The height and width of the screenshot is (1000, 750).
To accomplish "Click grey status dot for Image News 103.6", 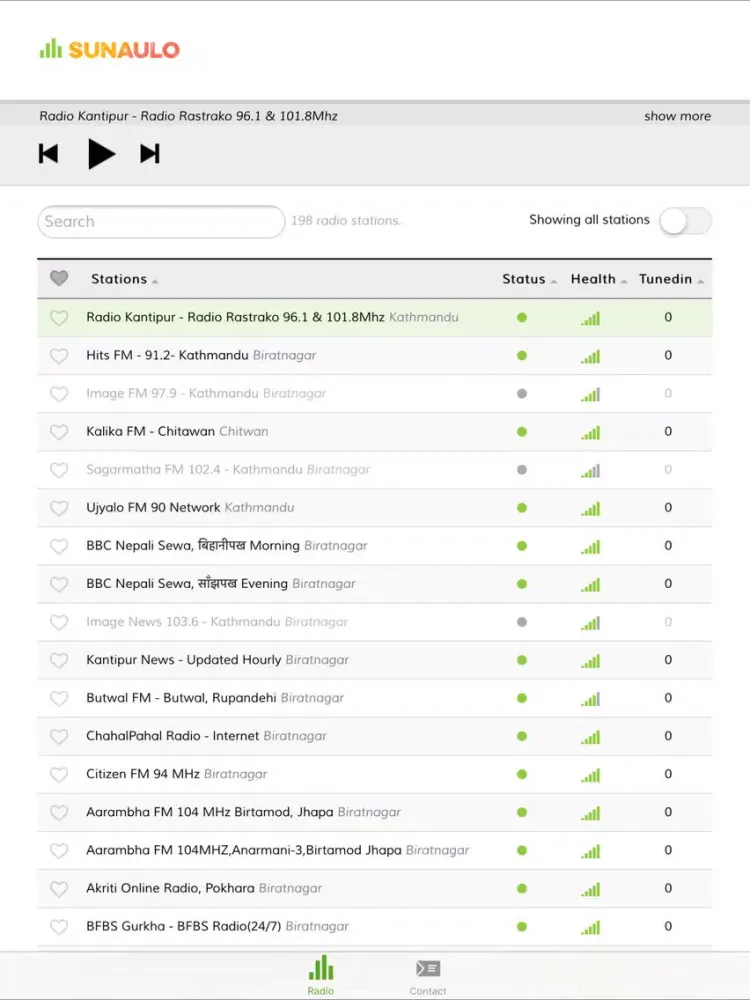I will (522, 622).
